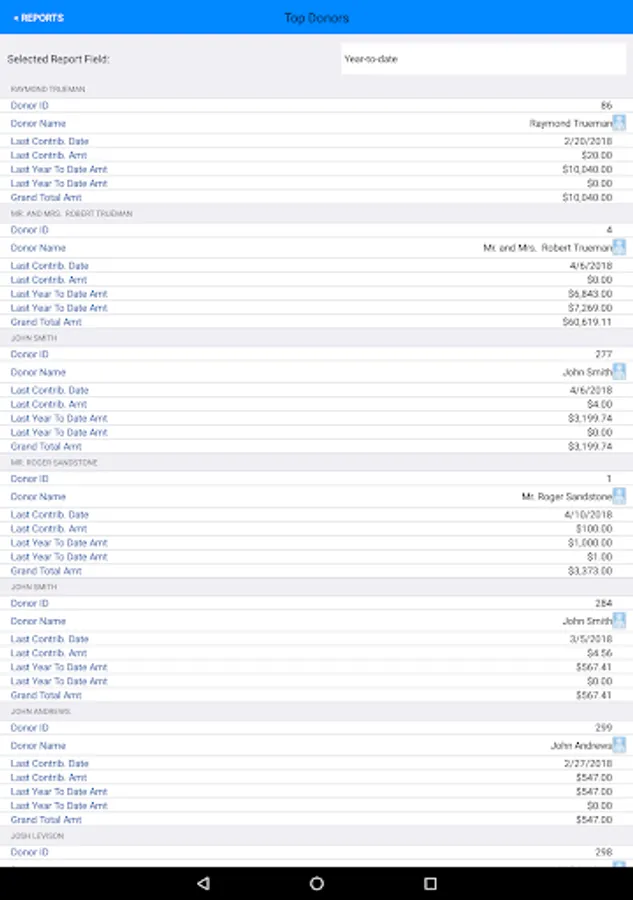Open the Year-to-date report field selector

click(x=483, y=59)
